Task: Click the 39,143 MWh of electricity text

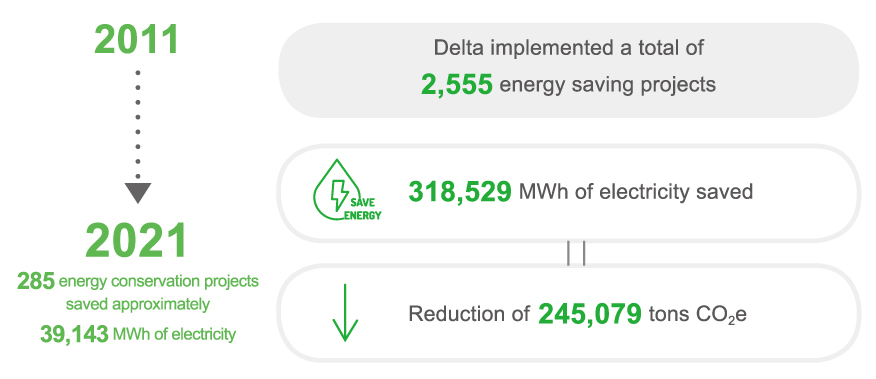Action: [138, 334]
